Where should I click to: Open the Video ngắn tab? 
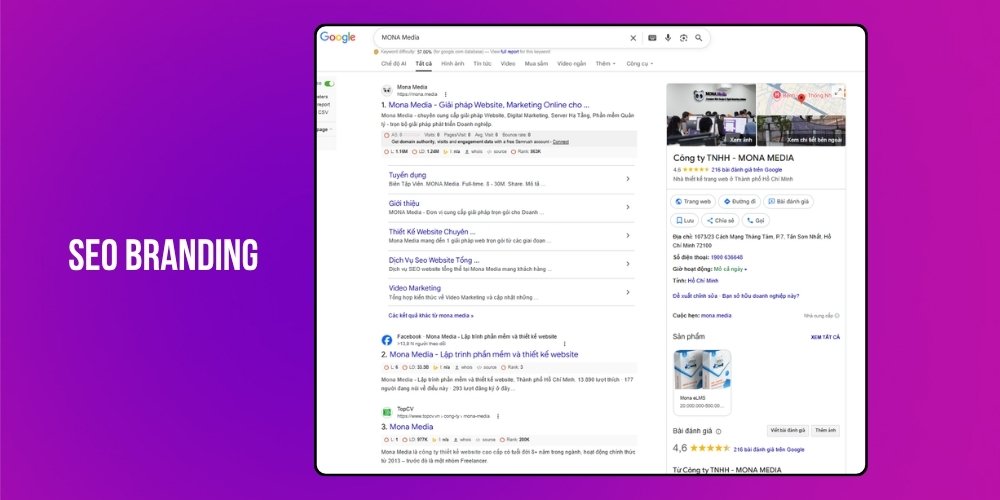click(571, 64)
